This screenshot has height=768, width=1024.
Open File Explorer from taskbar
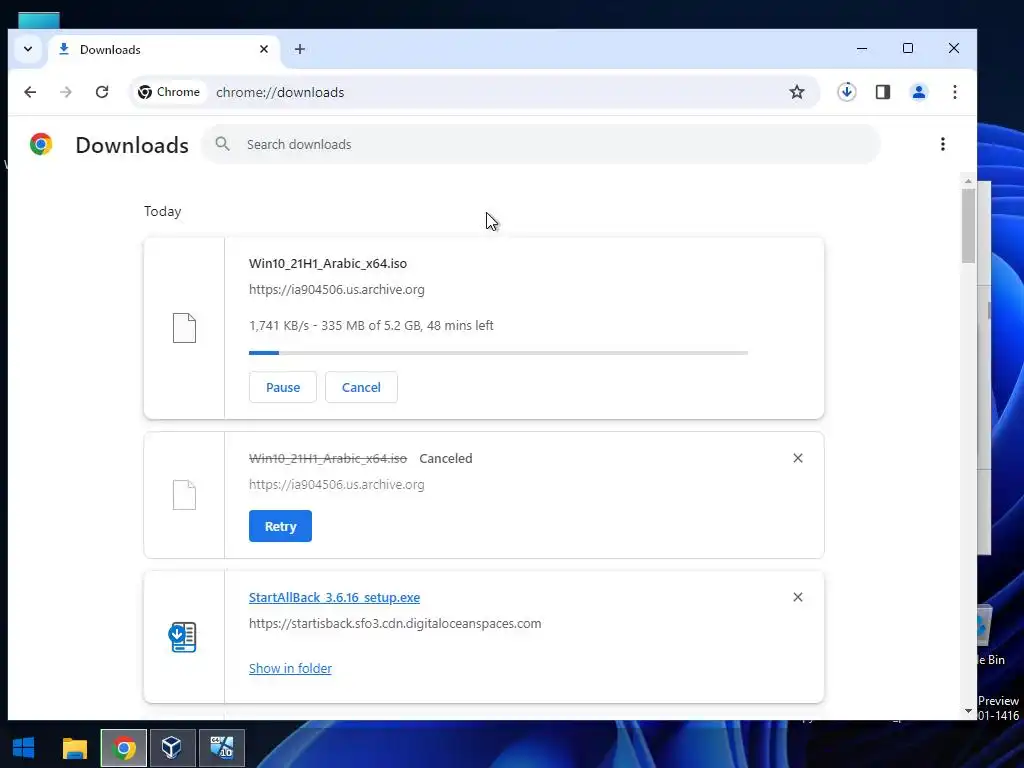click(74, 748)
